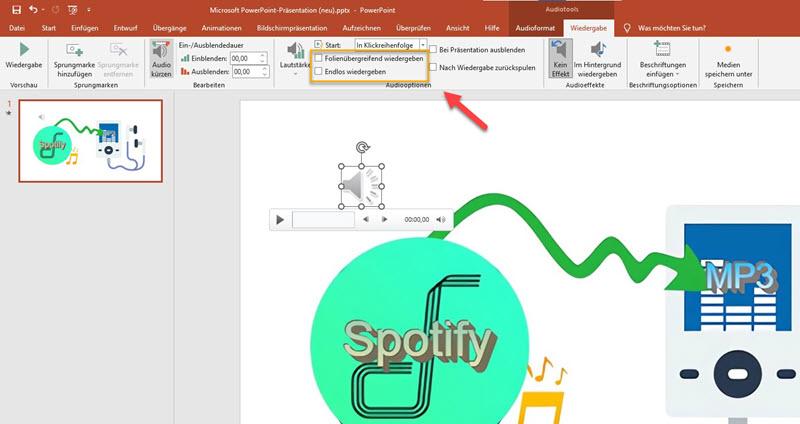Click Sprungmarke entfernen icon
Viewport: 800px width, 424px height.
pos(118,50)
